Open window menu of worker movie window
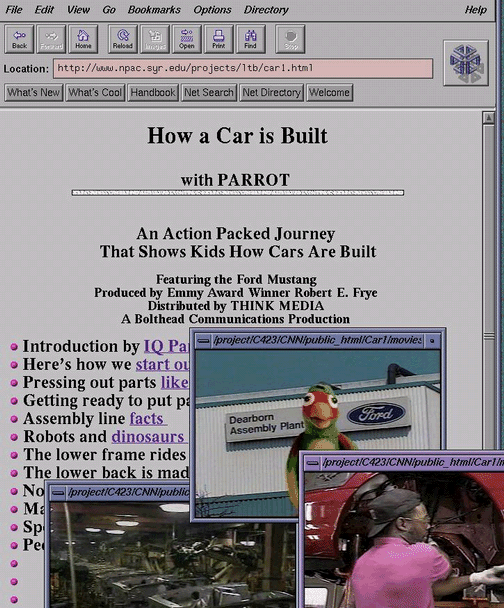504x608 pixels. pos(312,463)
